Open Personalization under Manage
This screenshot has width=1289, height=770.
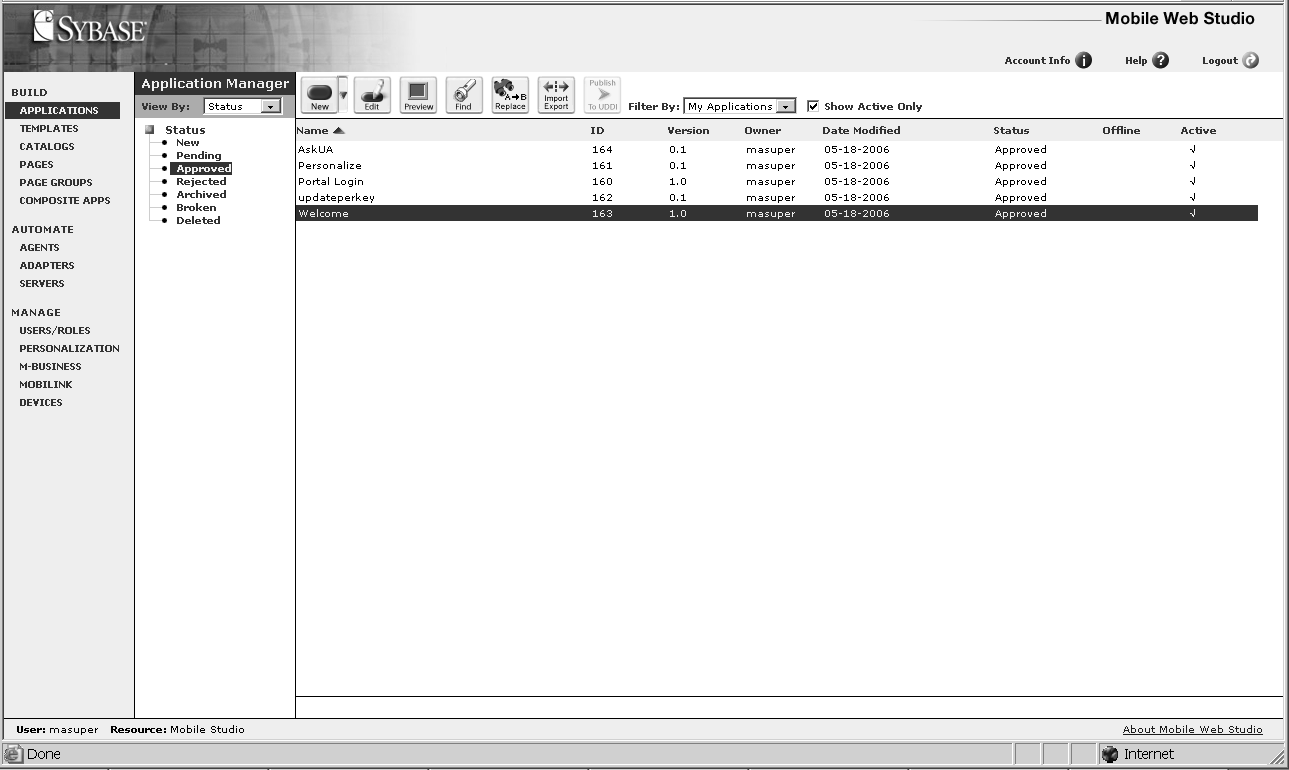click(69, 348)
